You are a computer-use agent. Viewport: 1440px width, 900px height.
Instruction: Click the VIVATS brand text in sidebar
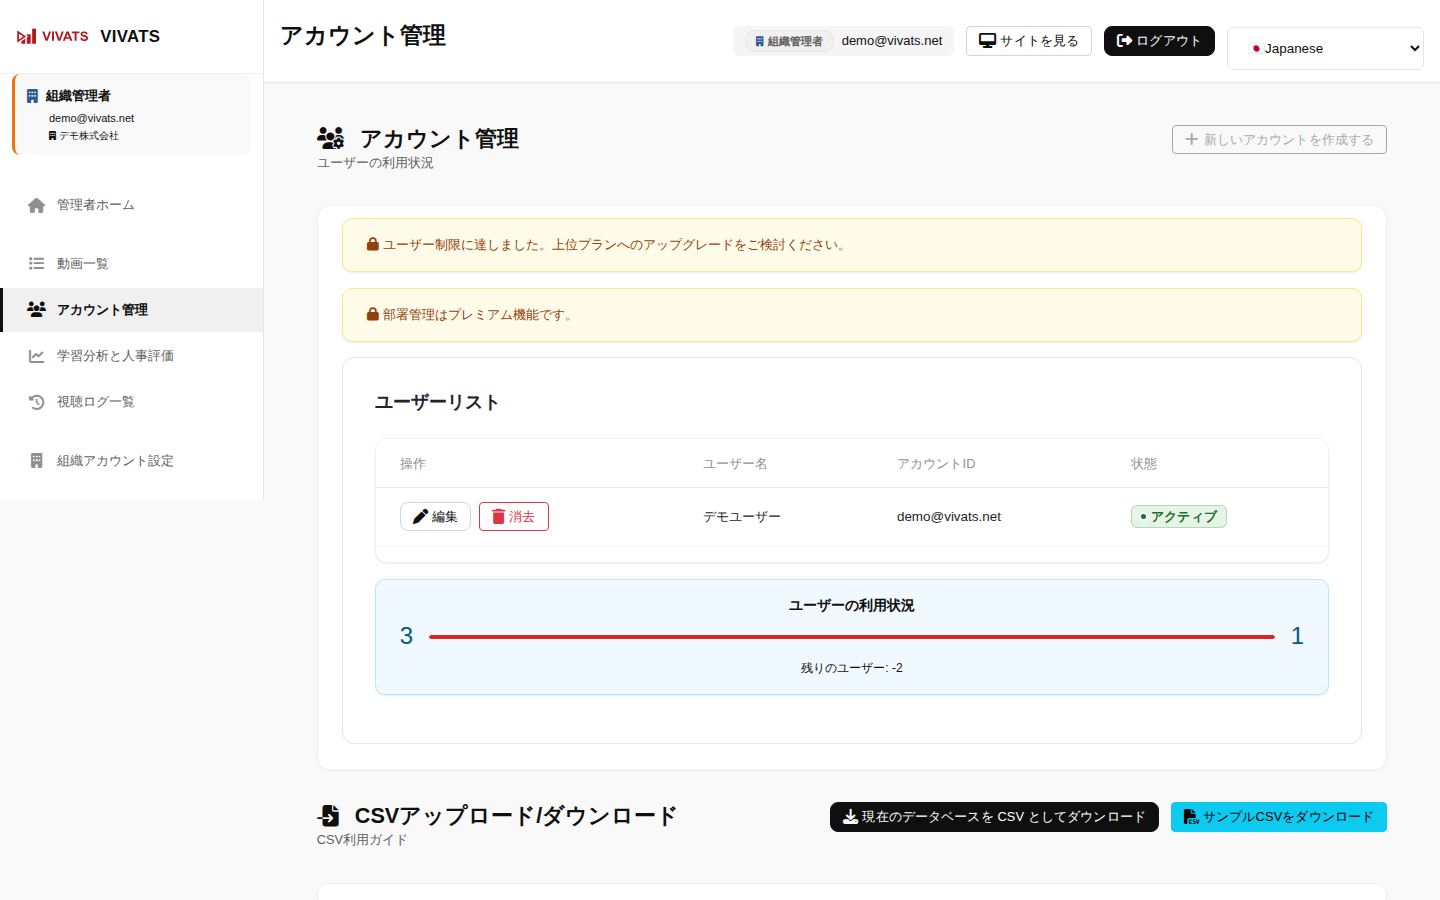(130, 36)
